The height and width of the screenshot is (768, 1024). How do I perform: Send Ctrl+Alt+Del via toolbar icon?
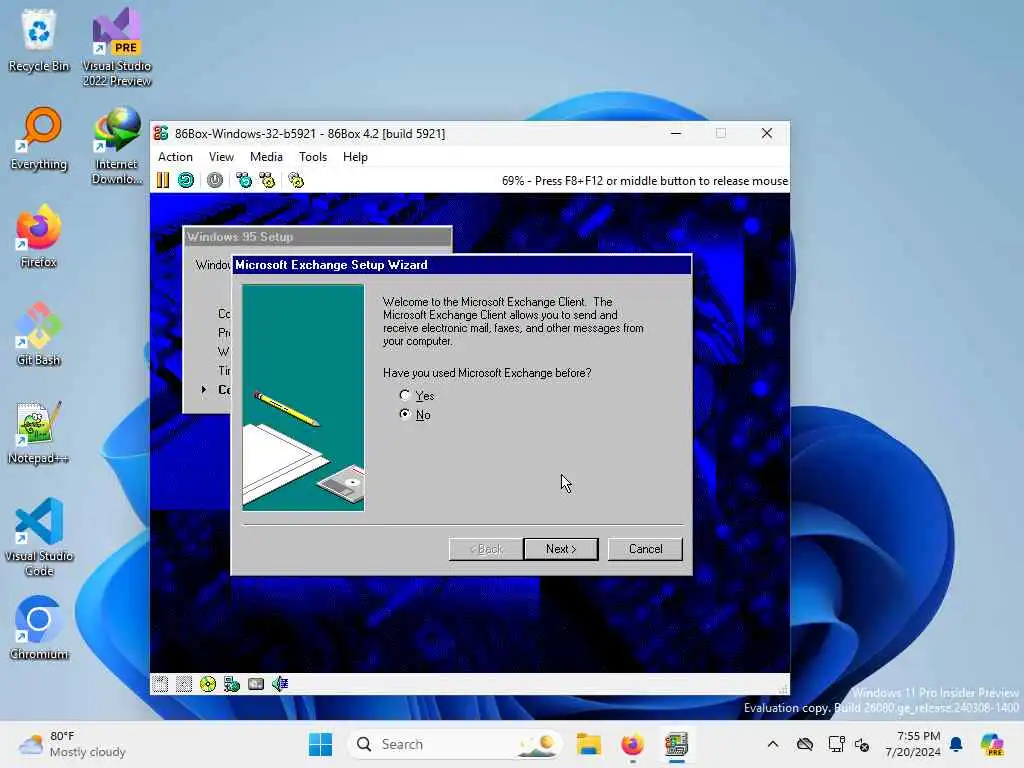click(x=244, y=180)
